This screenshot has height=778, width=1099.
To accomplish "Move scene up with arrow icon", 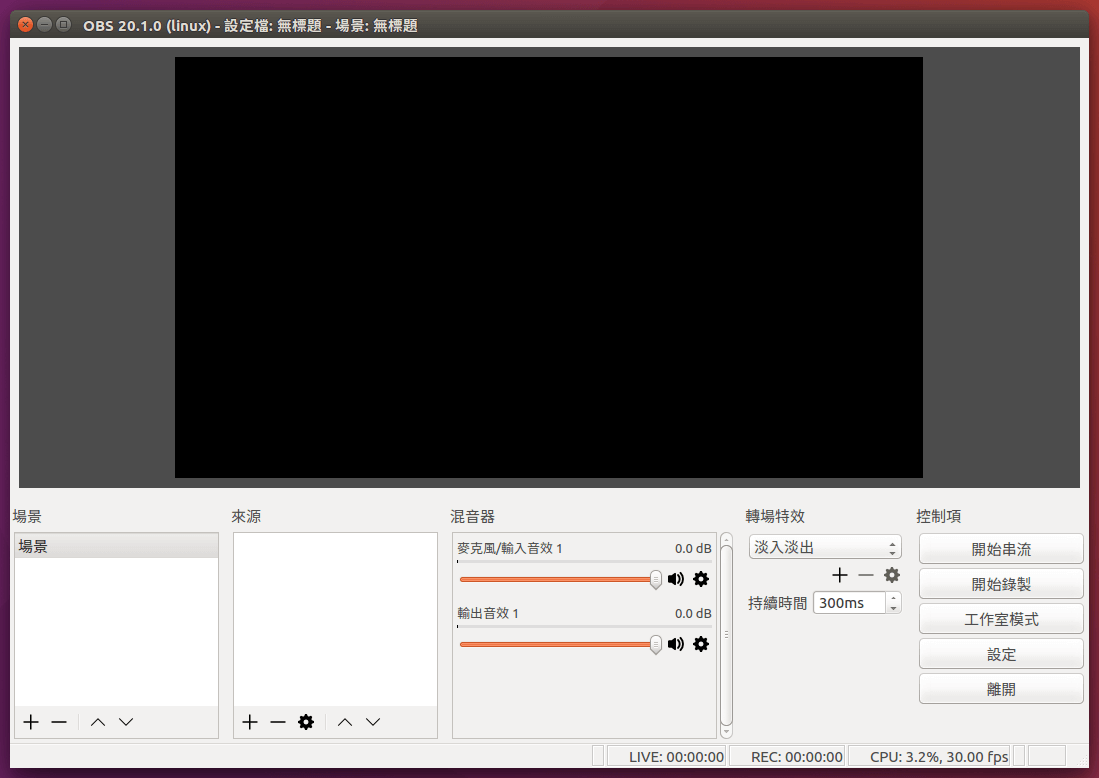I will coord(98,722).
